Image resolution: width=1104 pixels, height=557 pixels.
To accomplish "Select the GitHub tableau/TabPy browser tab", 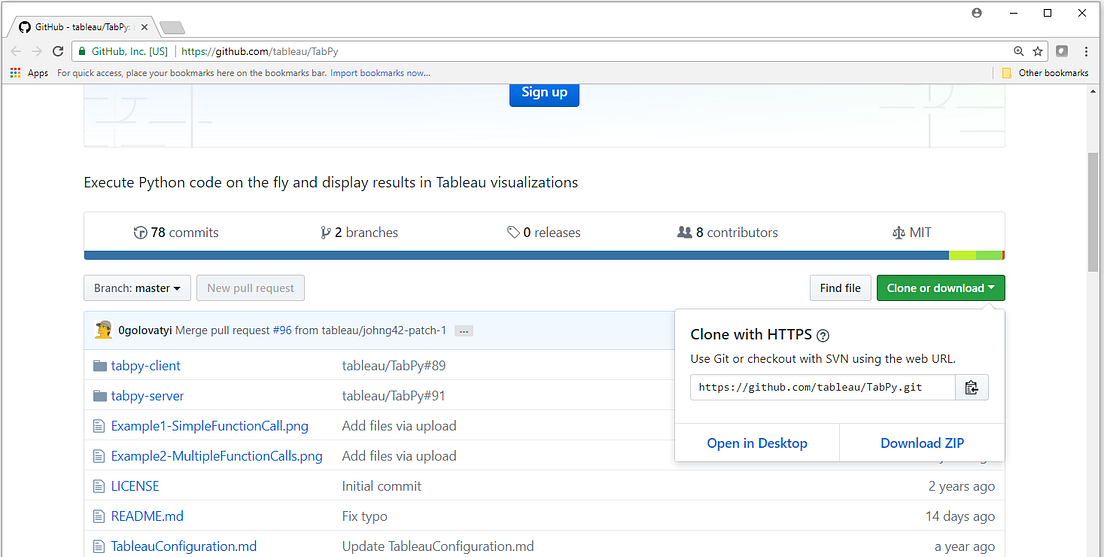I will tap(83, 27).
